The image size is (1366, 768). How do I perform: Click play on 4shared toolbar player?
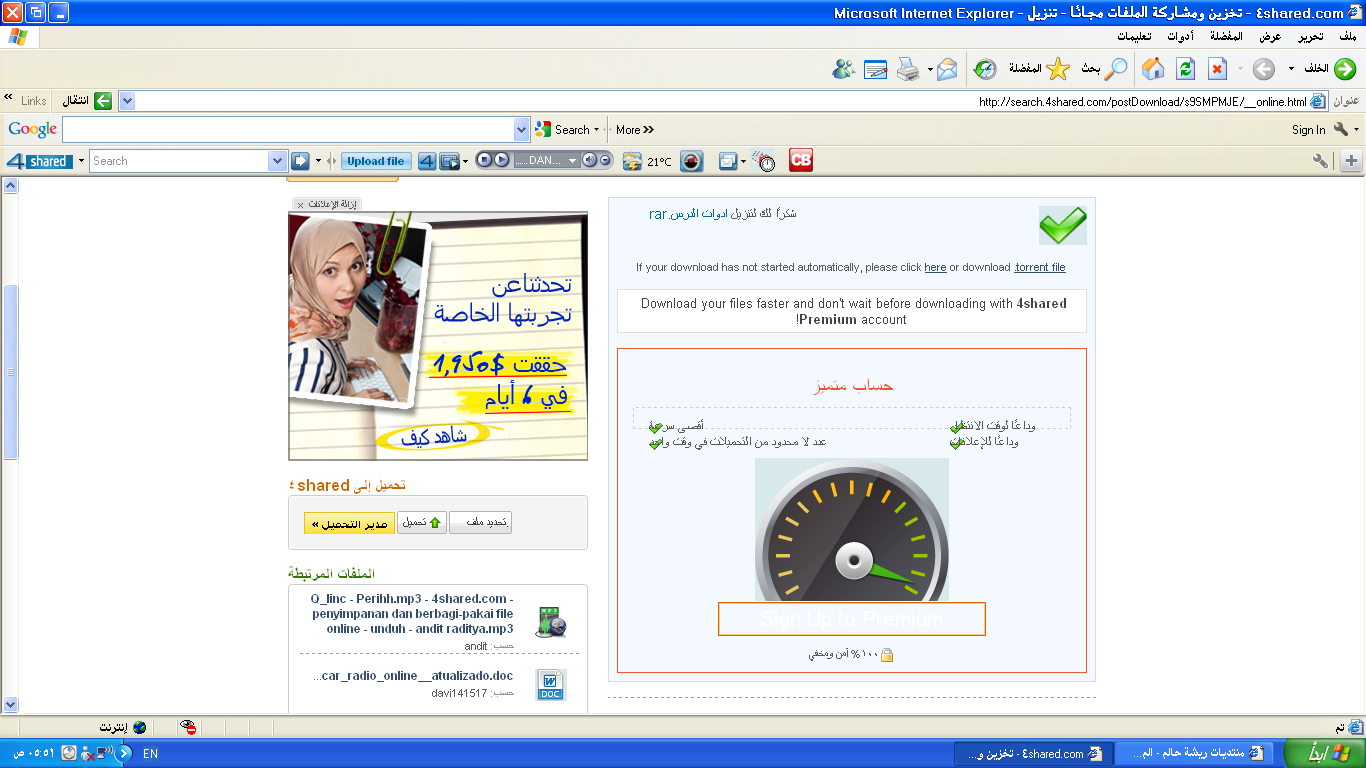[501, 160]
